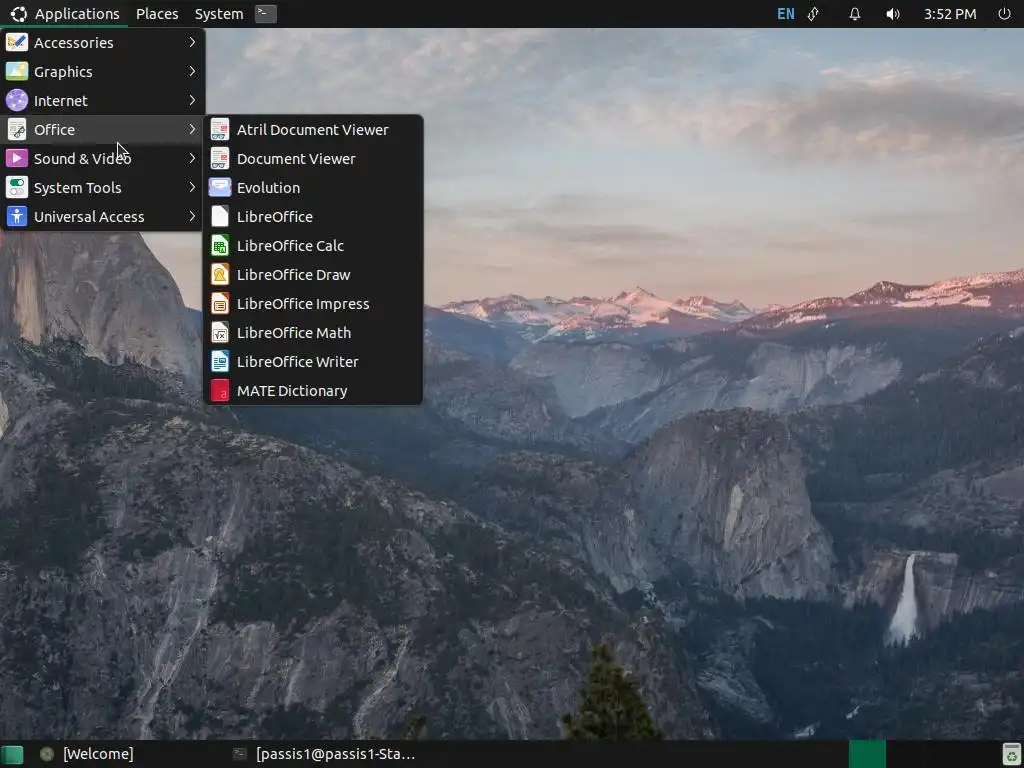Select the System Tools menu entry
Viewport: 1024px width, 768px height.
[x=103, y=187]
